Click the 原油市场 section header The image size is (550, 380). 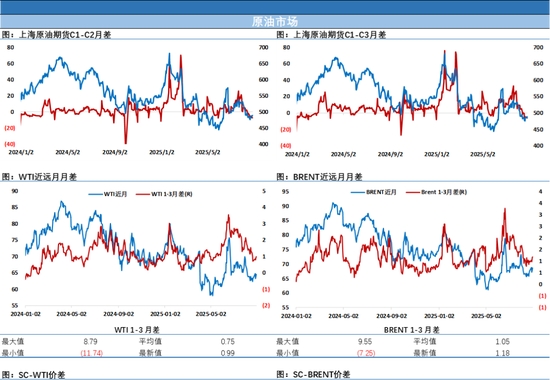tap(275, 22)
